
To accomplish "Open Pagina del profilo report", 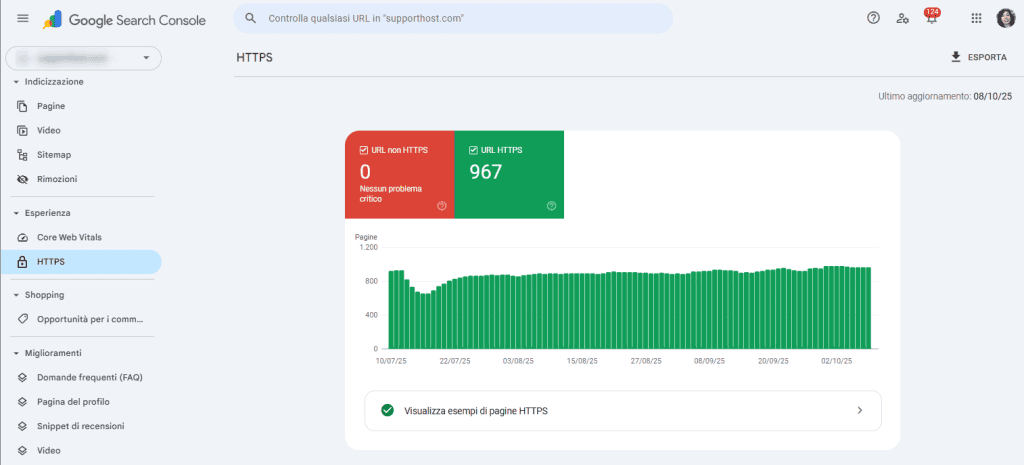I will (81, 402).
